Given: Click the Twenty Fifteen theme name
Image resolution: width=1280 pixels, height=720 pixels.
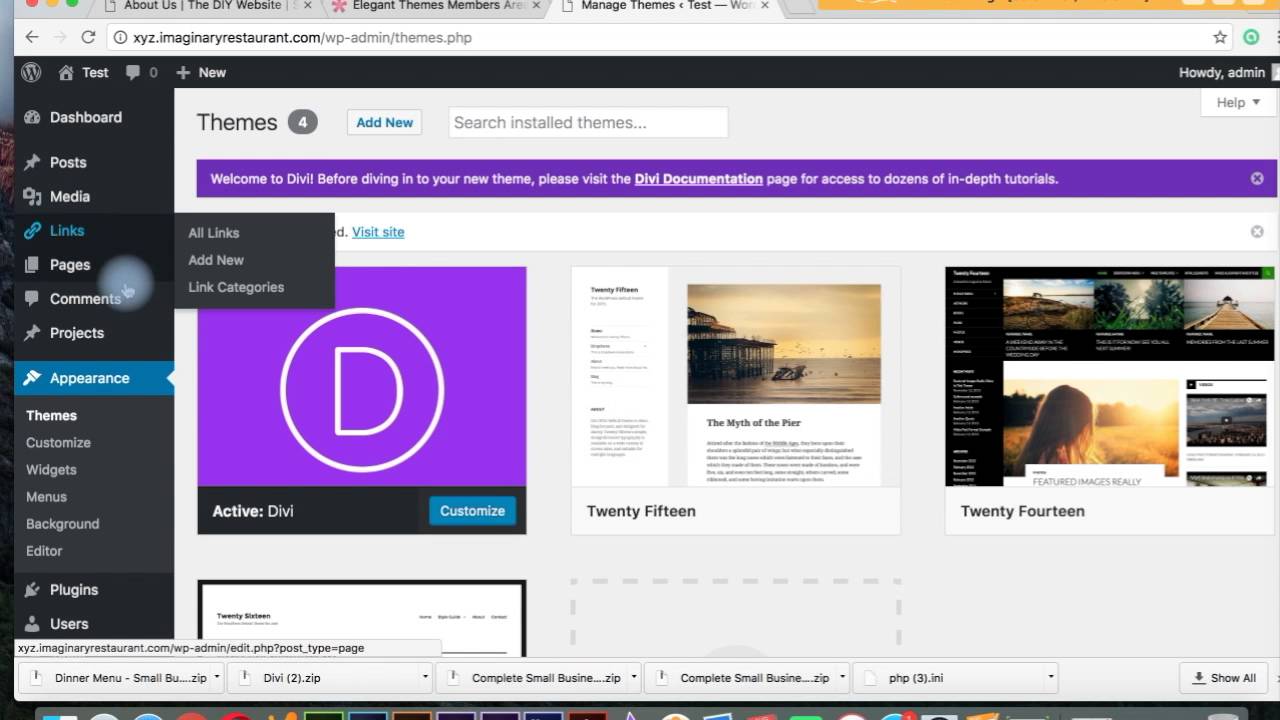Looking at the screenshot, I should click(641, 511).
